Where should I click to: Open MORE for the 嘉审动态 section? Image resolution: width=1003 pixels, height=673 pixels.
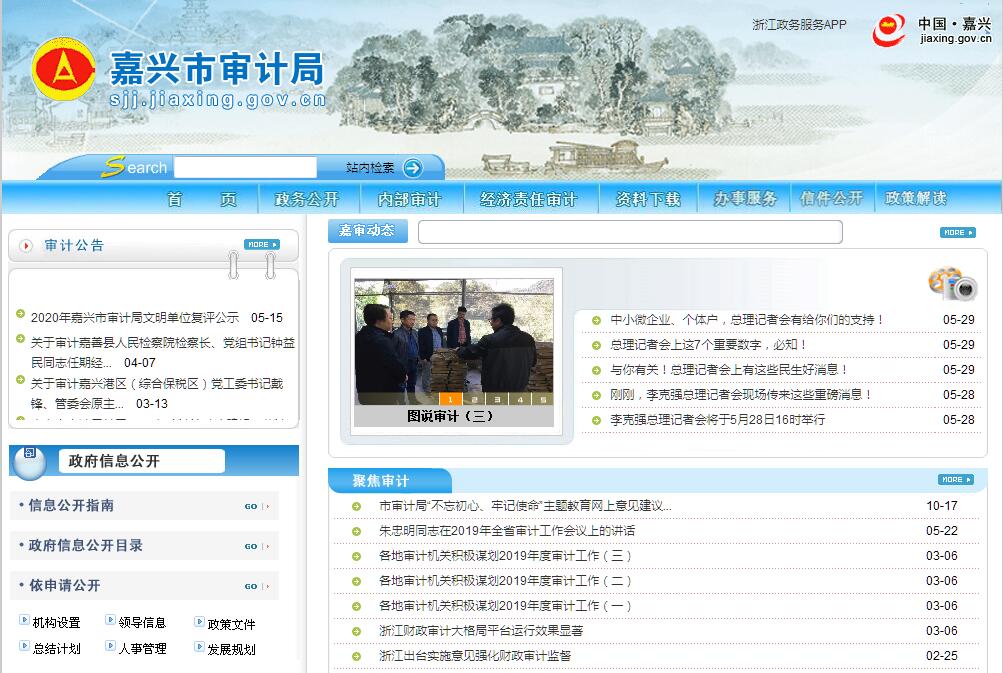pos(957,232)
